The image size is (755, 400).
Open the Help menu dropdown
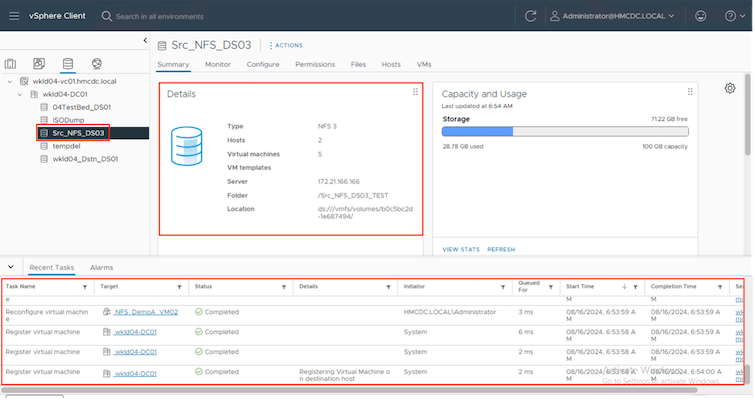pos(733,16)
